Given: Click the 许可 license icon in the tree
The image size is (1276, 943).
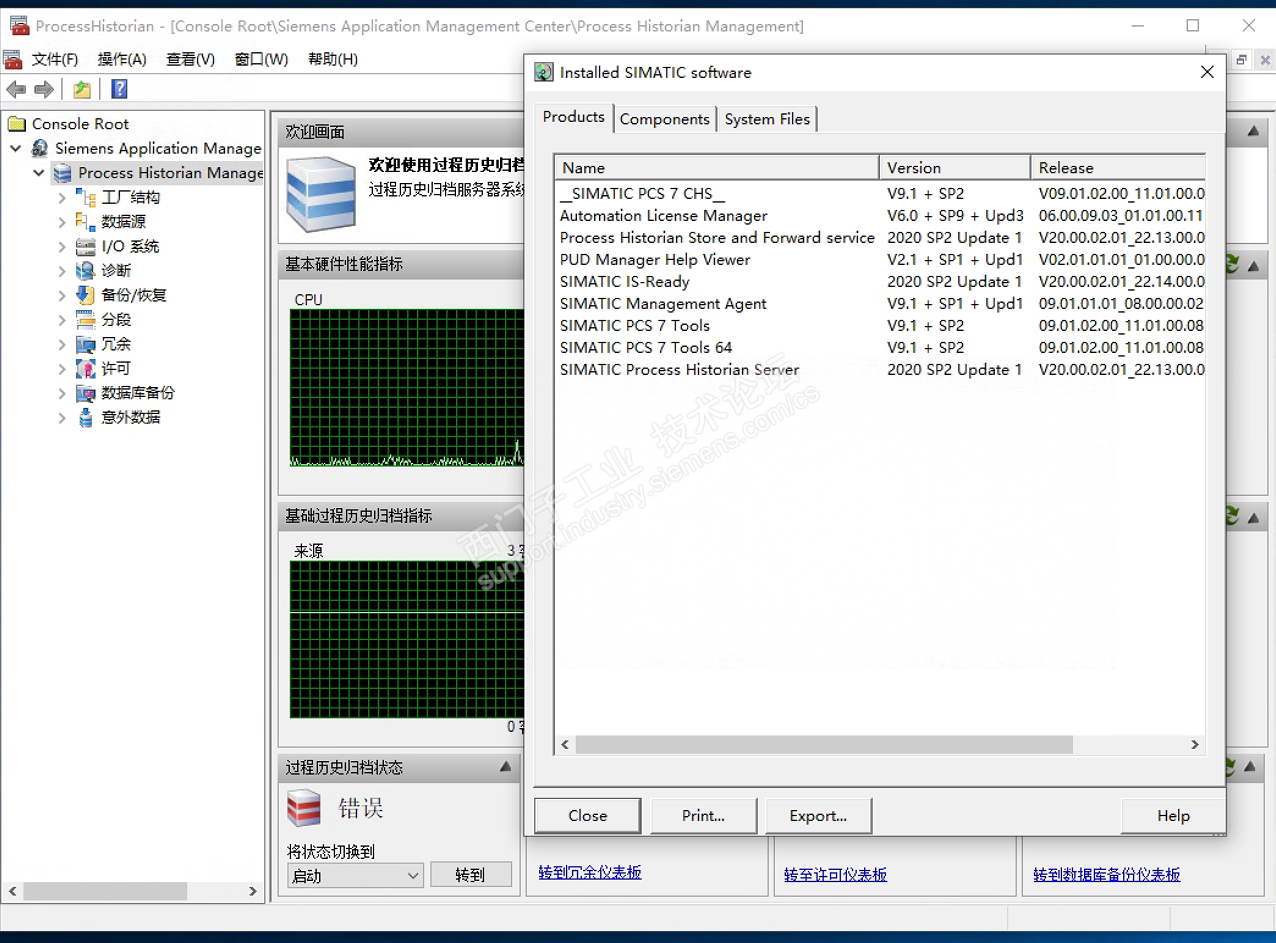Looking at the screenshot, I should coord(86,368).
